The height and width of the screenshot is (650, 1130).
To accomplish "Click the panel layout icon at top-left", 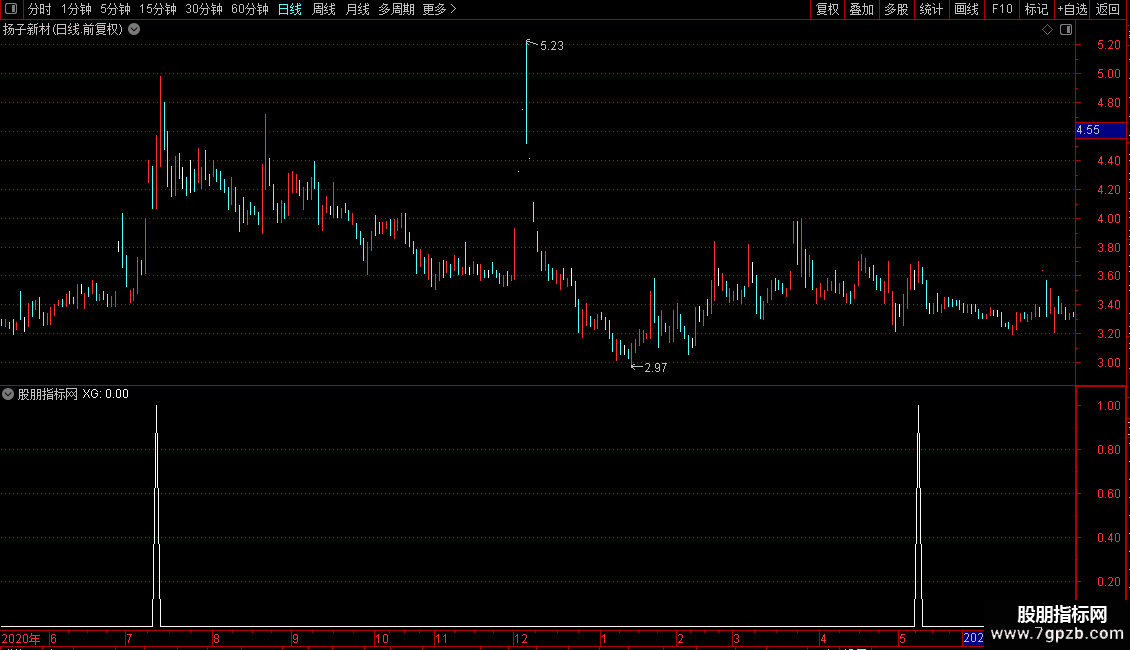I will (11, 9).
